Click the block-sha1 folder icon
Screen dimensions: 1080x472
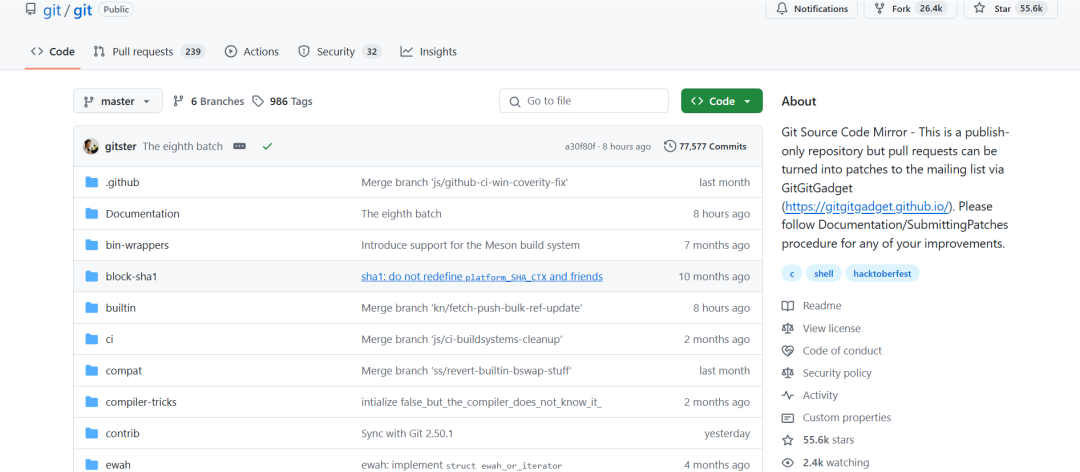92,276
